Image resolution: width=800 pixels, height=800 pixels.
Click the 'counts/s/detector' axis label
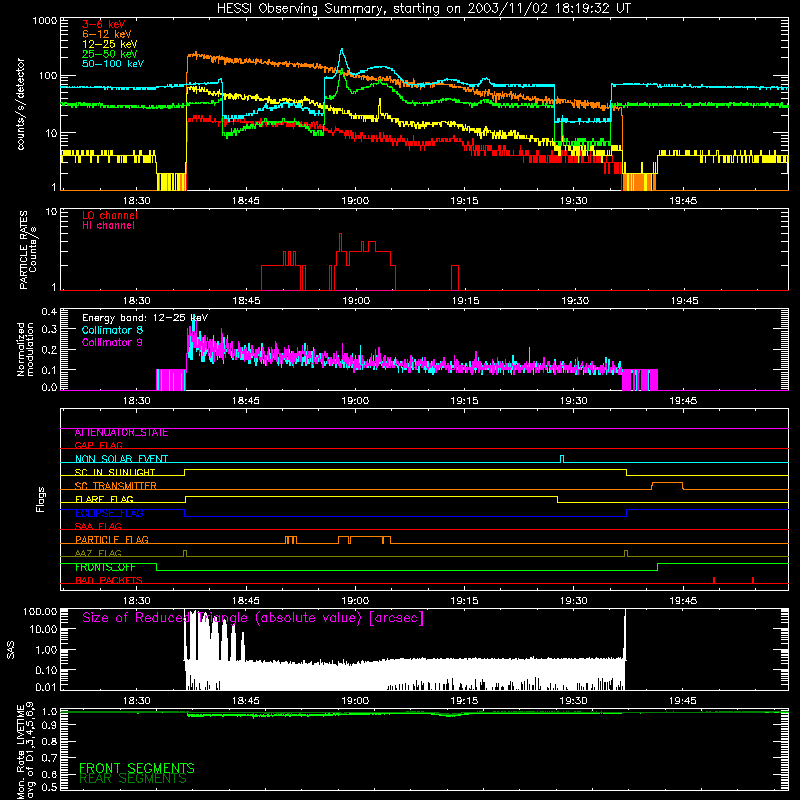(x=21, y=104)
